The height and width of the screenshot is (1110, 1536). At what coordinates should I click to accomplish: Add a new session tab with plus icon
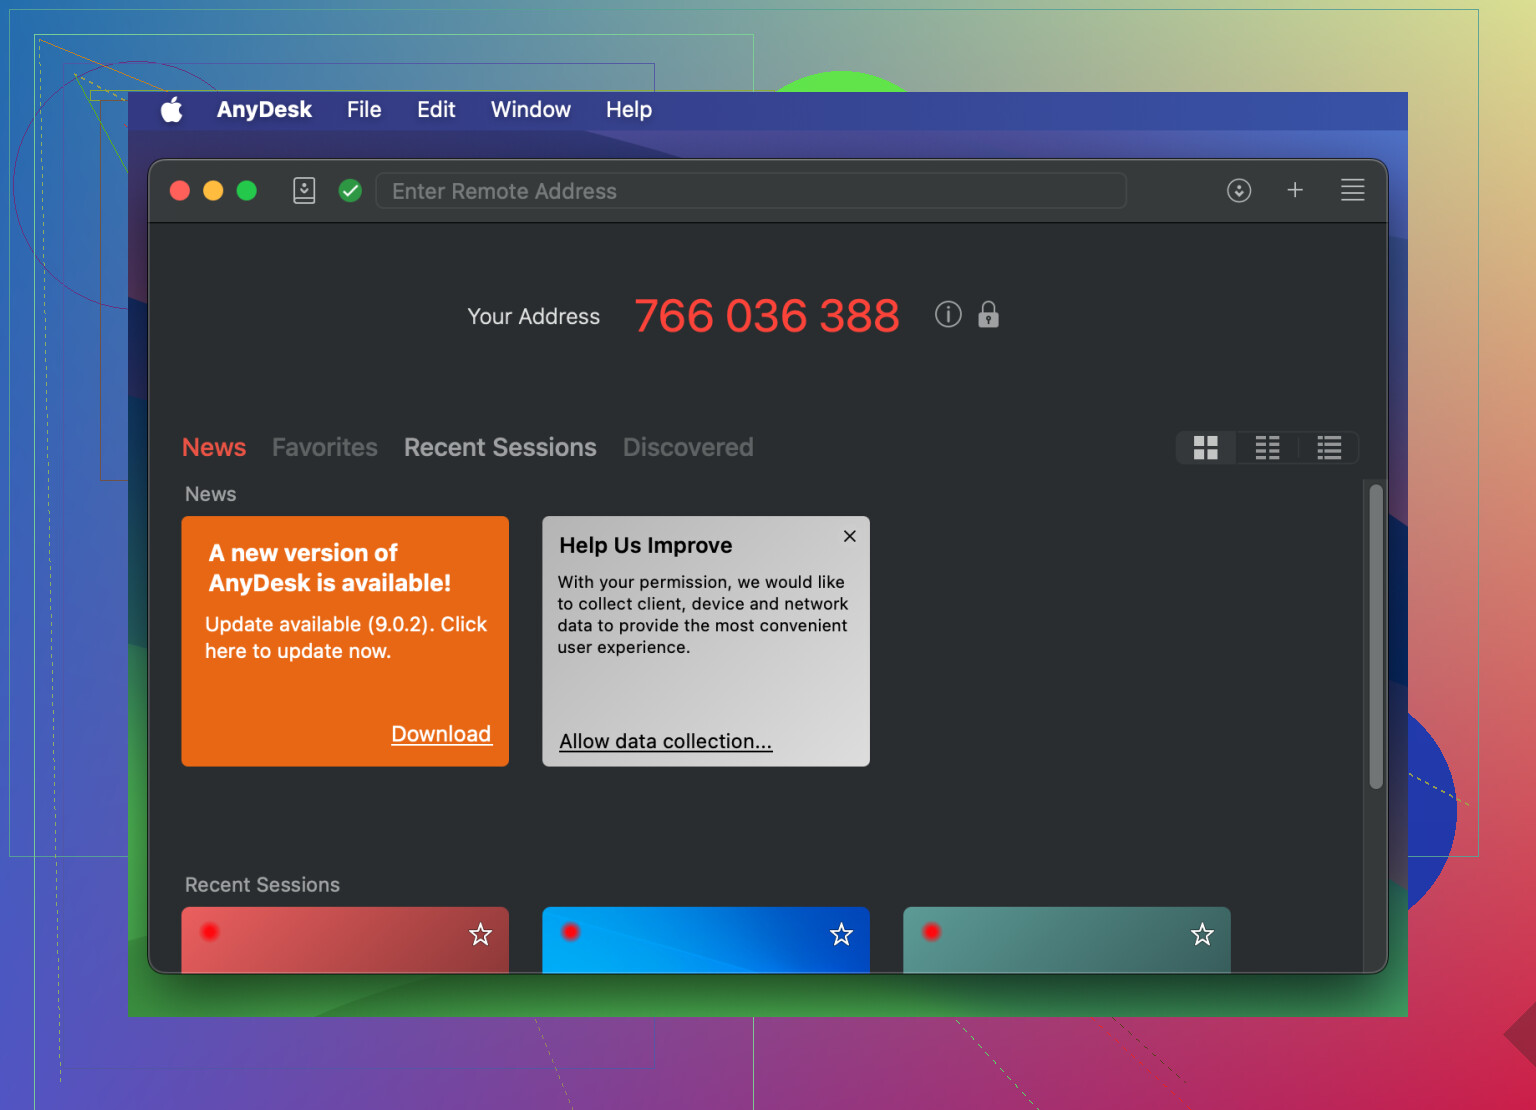click(x=1295, y=190)
